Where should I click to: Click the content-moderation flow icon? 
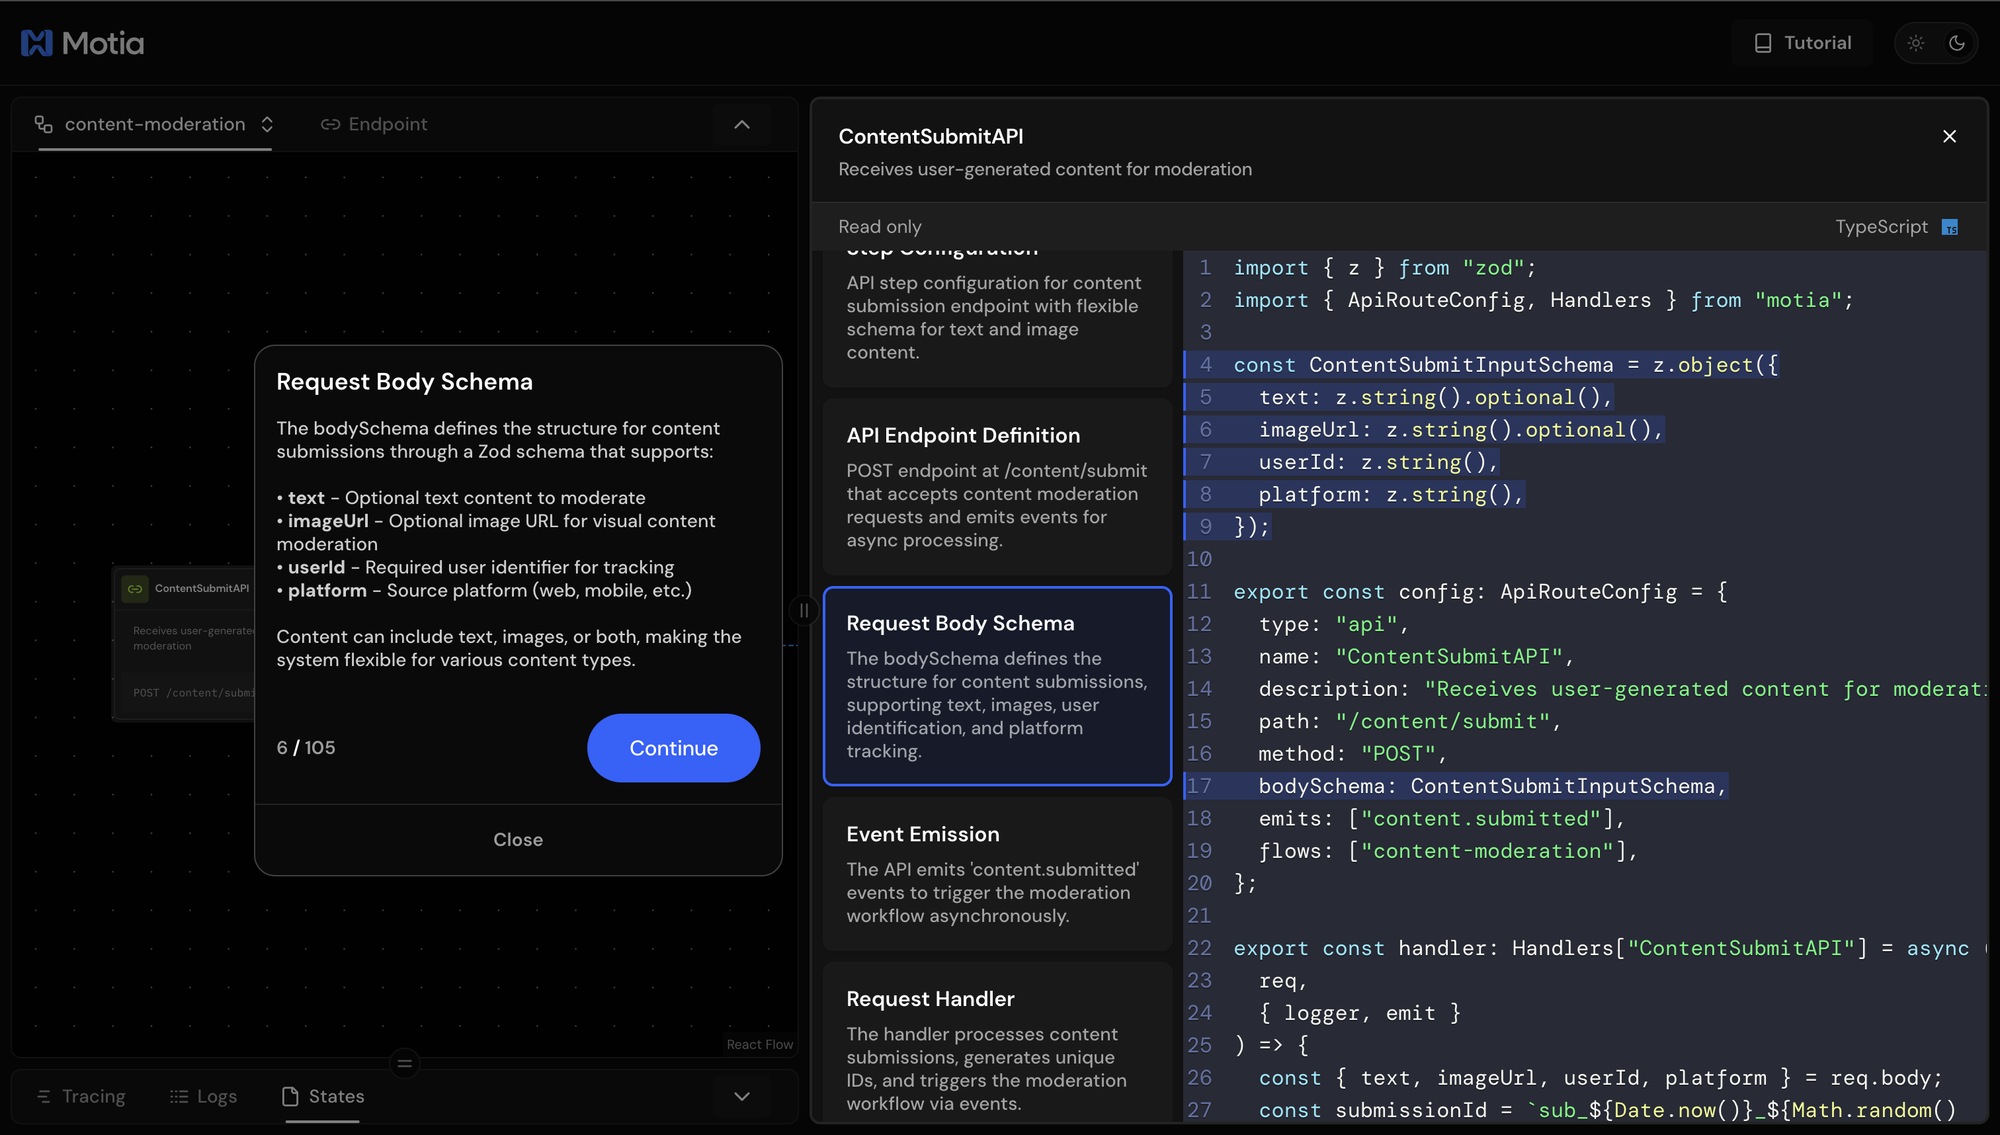point(44,124)
